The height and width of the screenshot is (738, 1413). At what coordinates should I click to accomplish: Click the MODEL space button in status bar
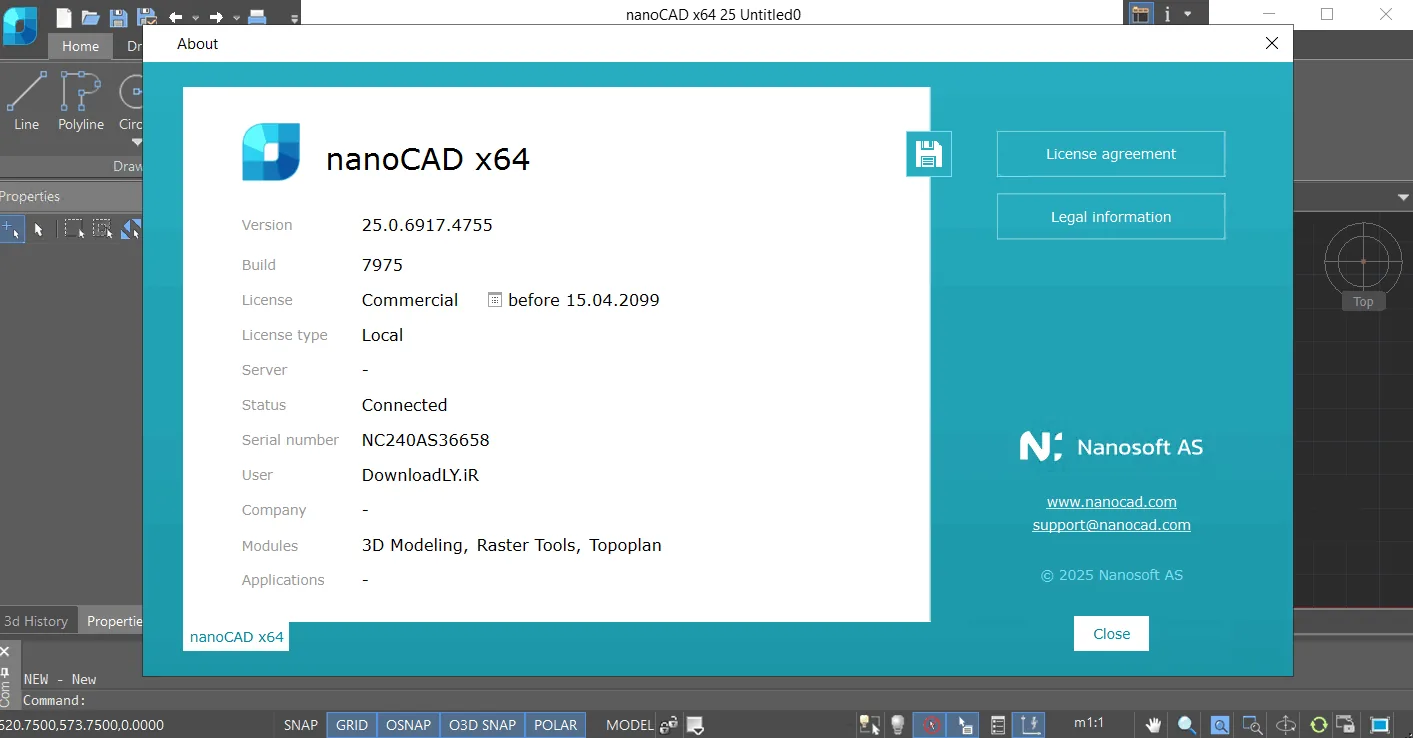click(x=630, y=725)
